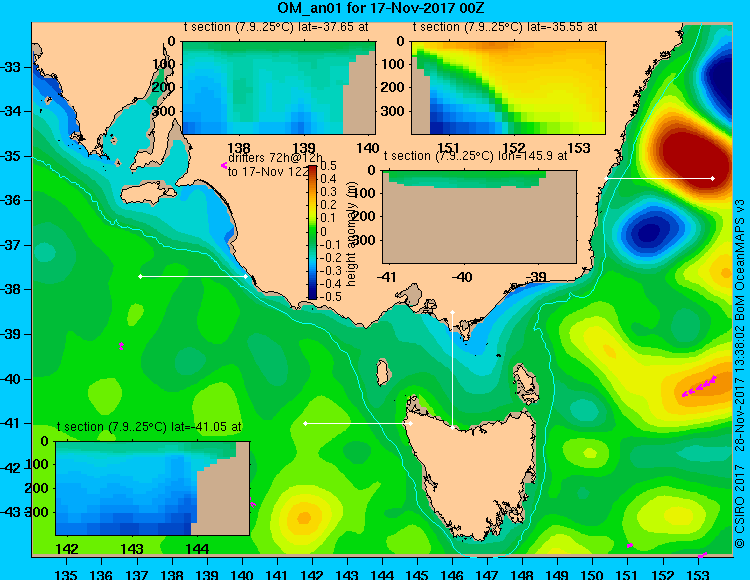Click the title 'OM_an01 for 17-Nov-2017 00Z'
Screen dimensions: 750x580
[381, 8]
